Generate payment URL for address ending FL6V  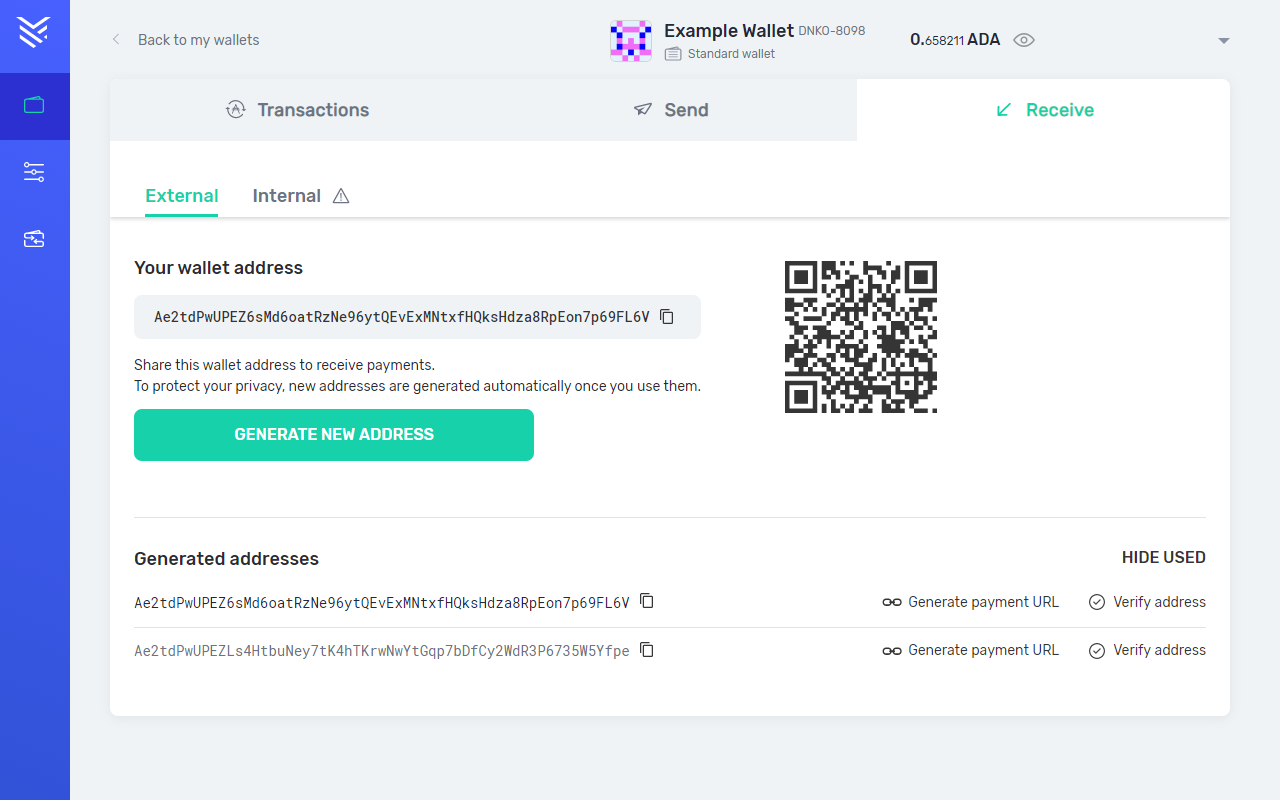pos(970,602)
